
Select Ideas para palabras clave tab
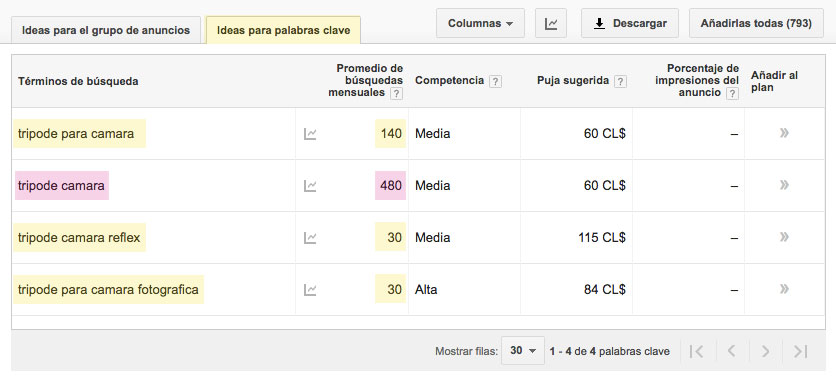tap(283, 30)
